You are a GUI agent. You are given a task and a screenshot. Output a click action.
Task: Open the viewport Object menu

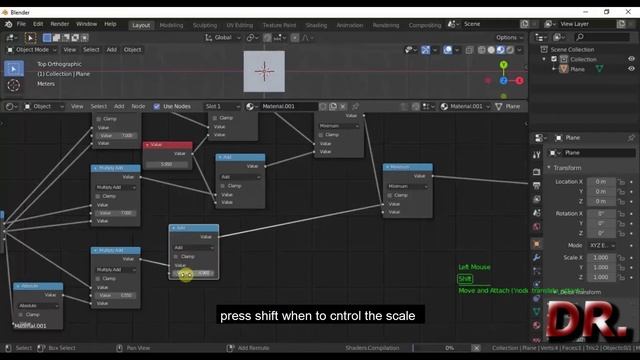point(132,50)
